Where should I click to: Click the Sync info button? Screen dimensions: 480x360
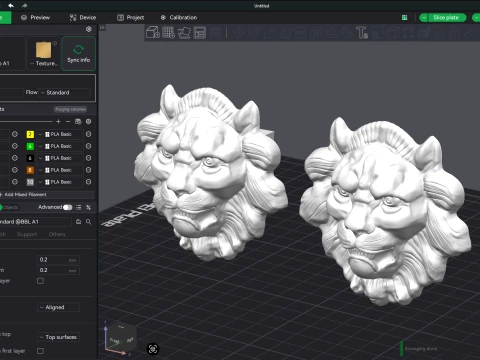(x=79, y=53)
